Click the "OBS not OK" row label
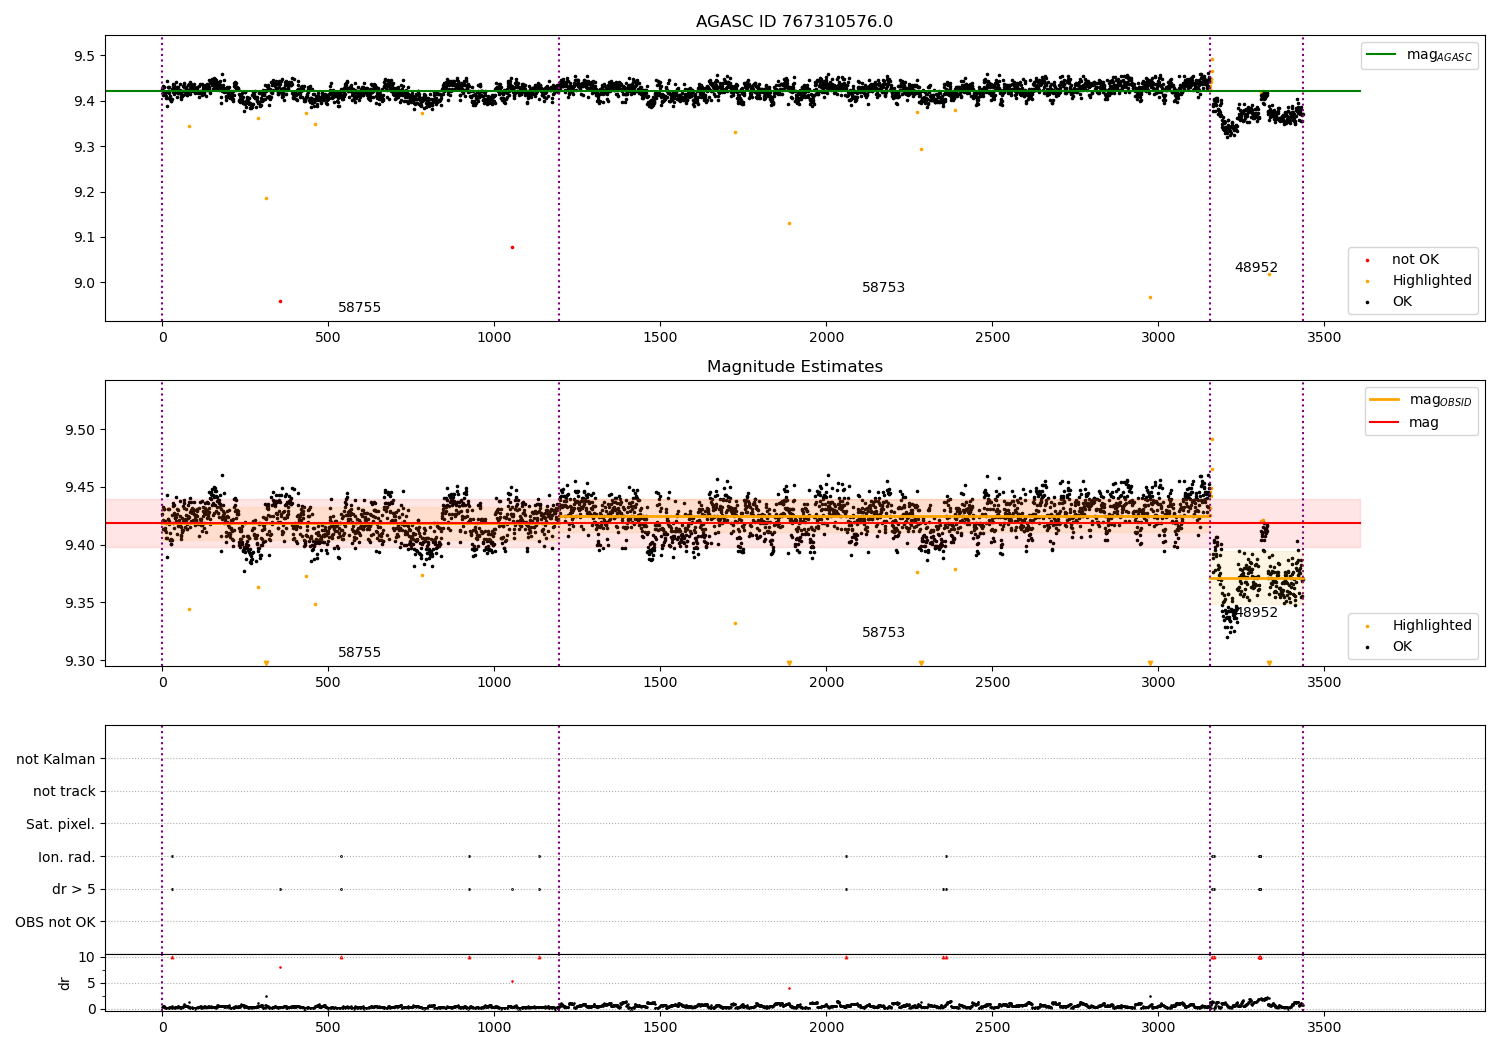 tap(55, 922)
